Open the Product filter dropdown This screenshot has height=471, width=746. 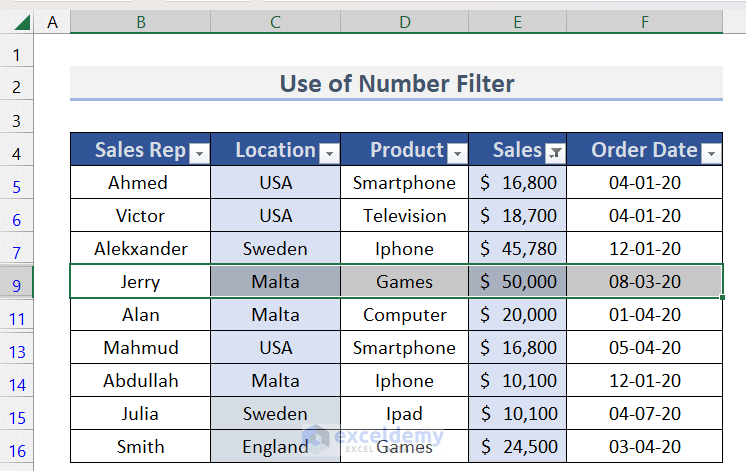point(457,153)
